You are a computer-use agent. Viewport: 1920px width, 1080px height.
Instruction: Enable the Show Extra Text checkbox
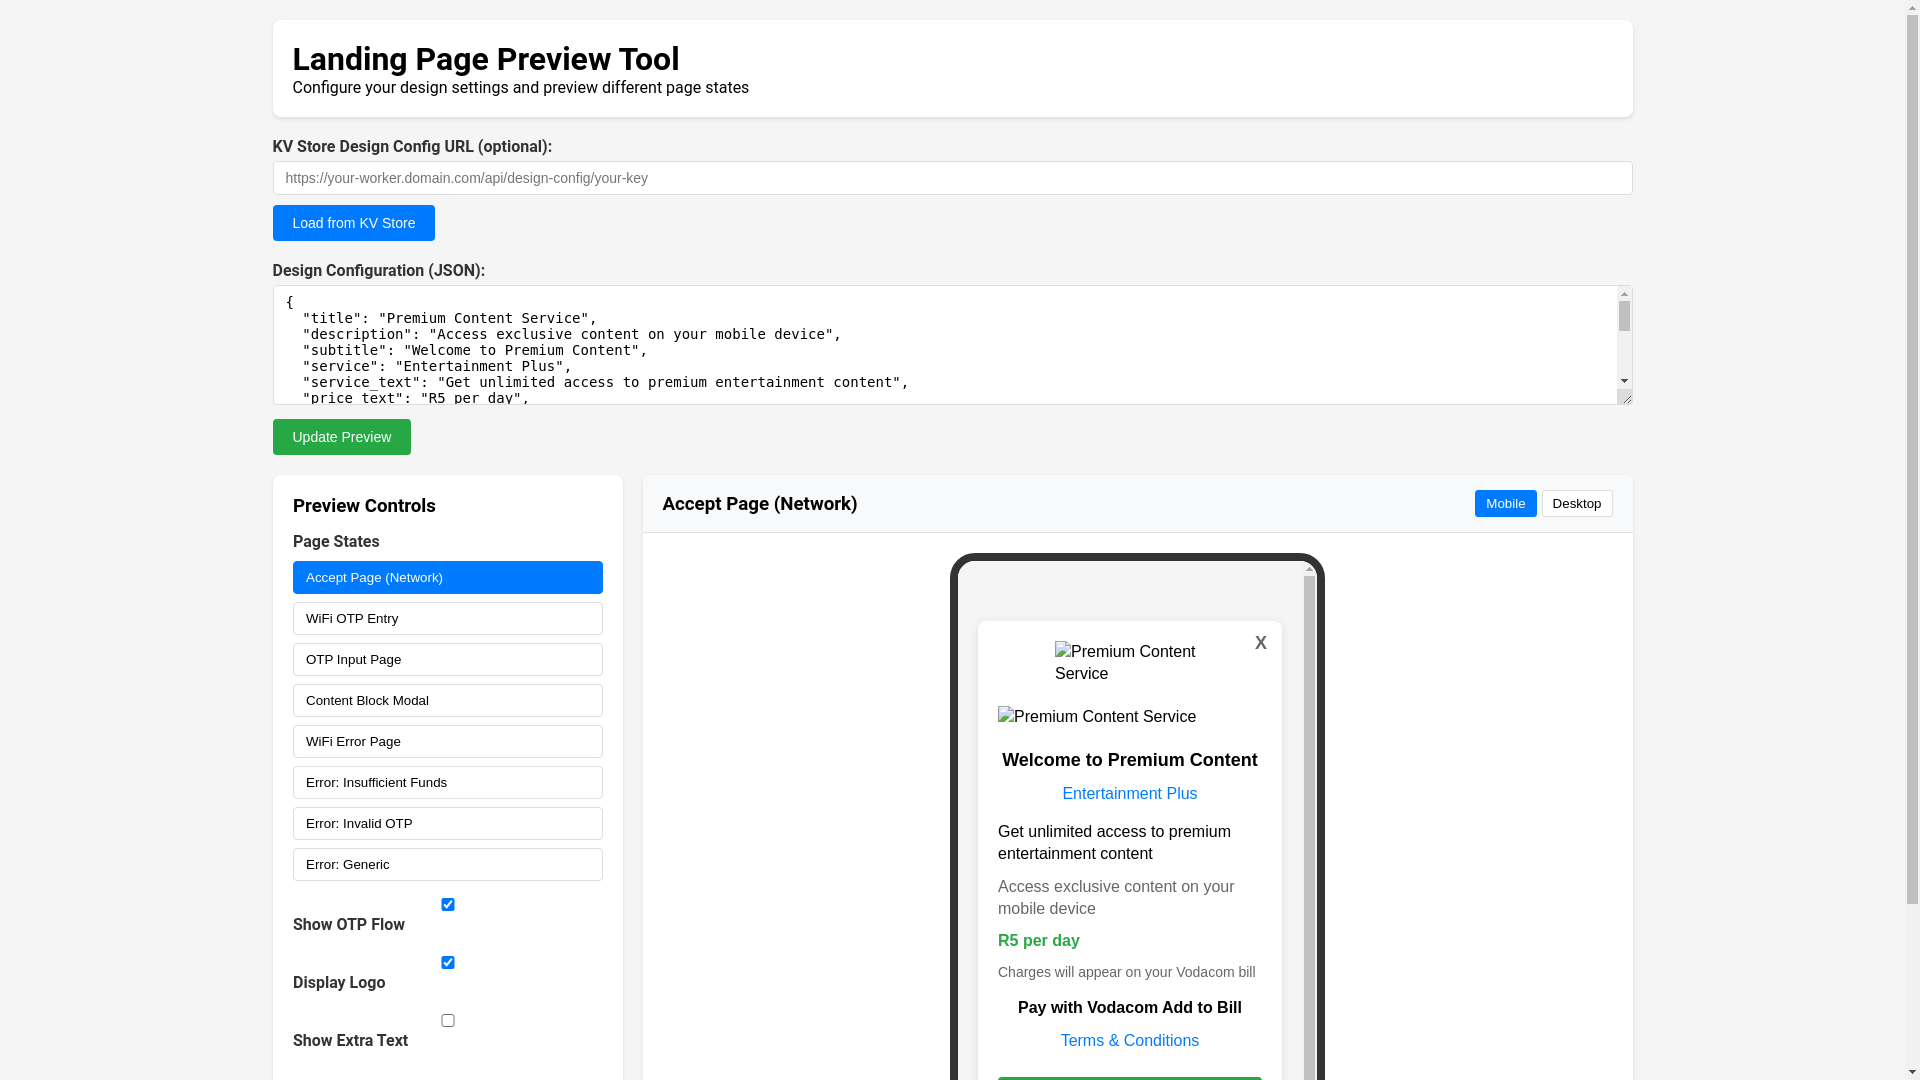448,1020
